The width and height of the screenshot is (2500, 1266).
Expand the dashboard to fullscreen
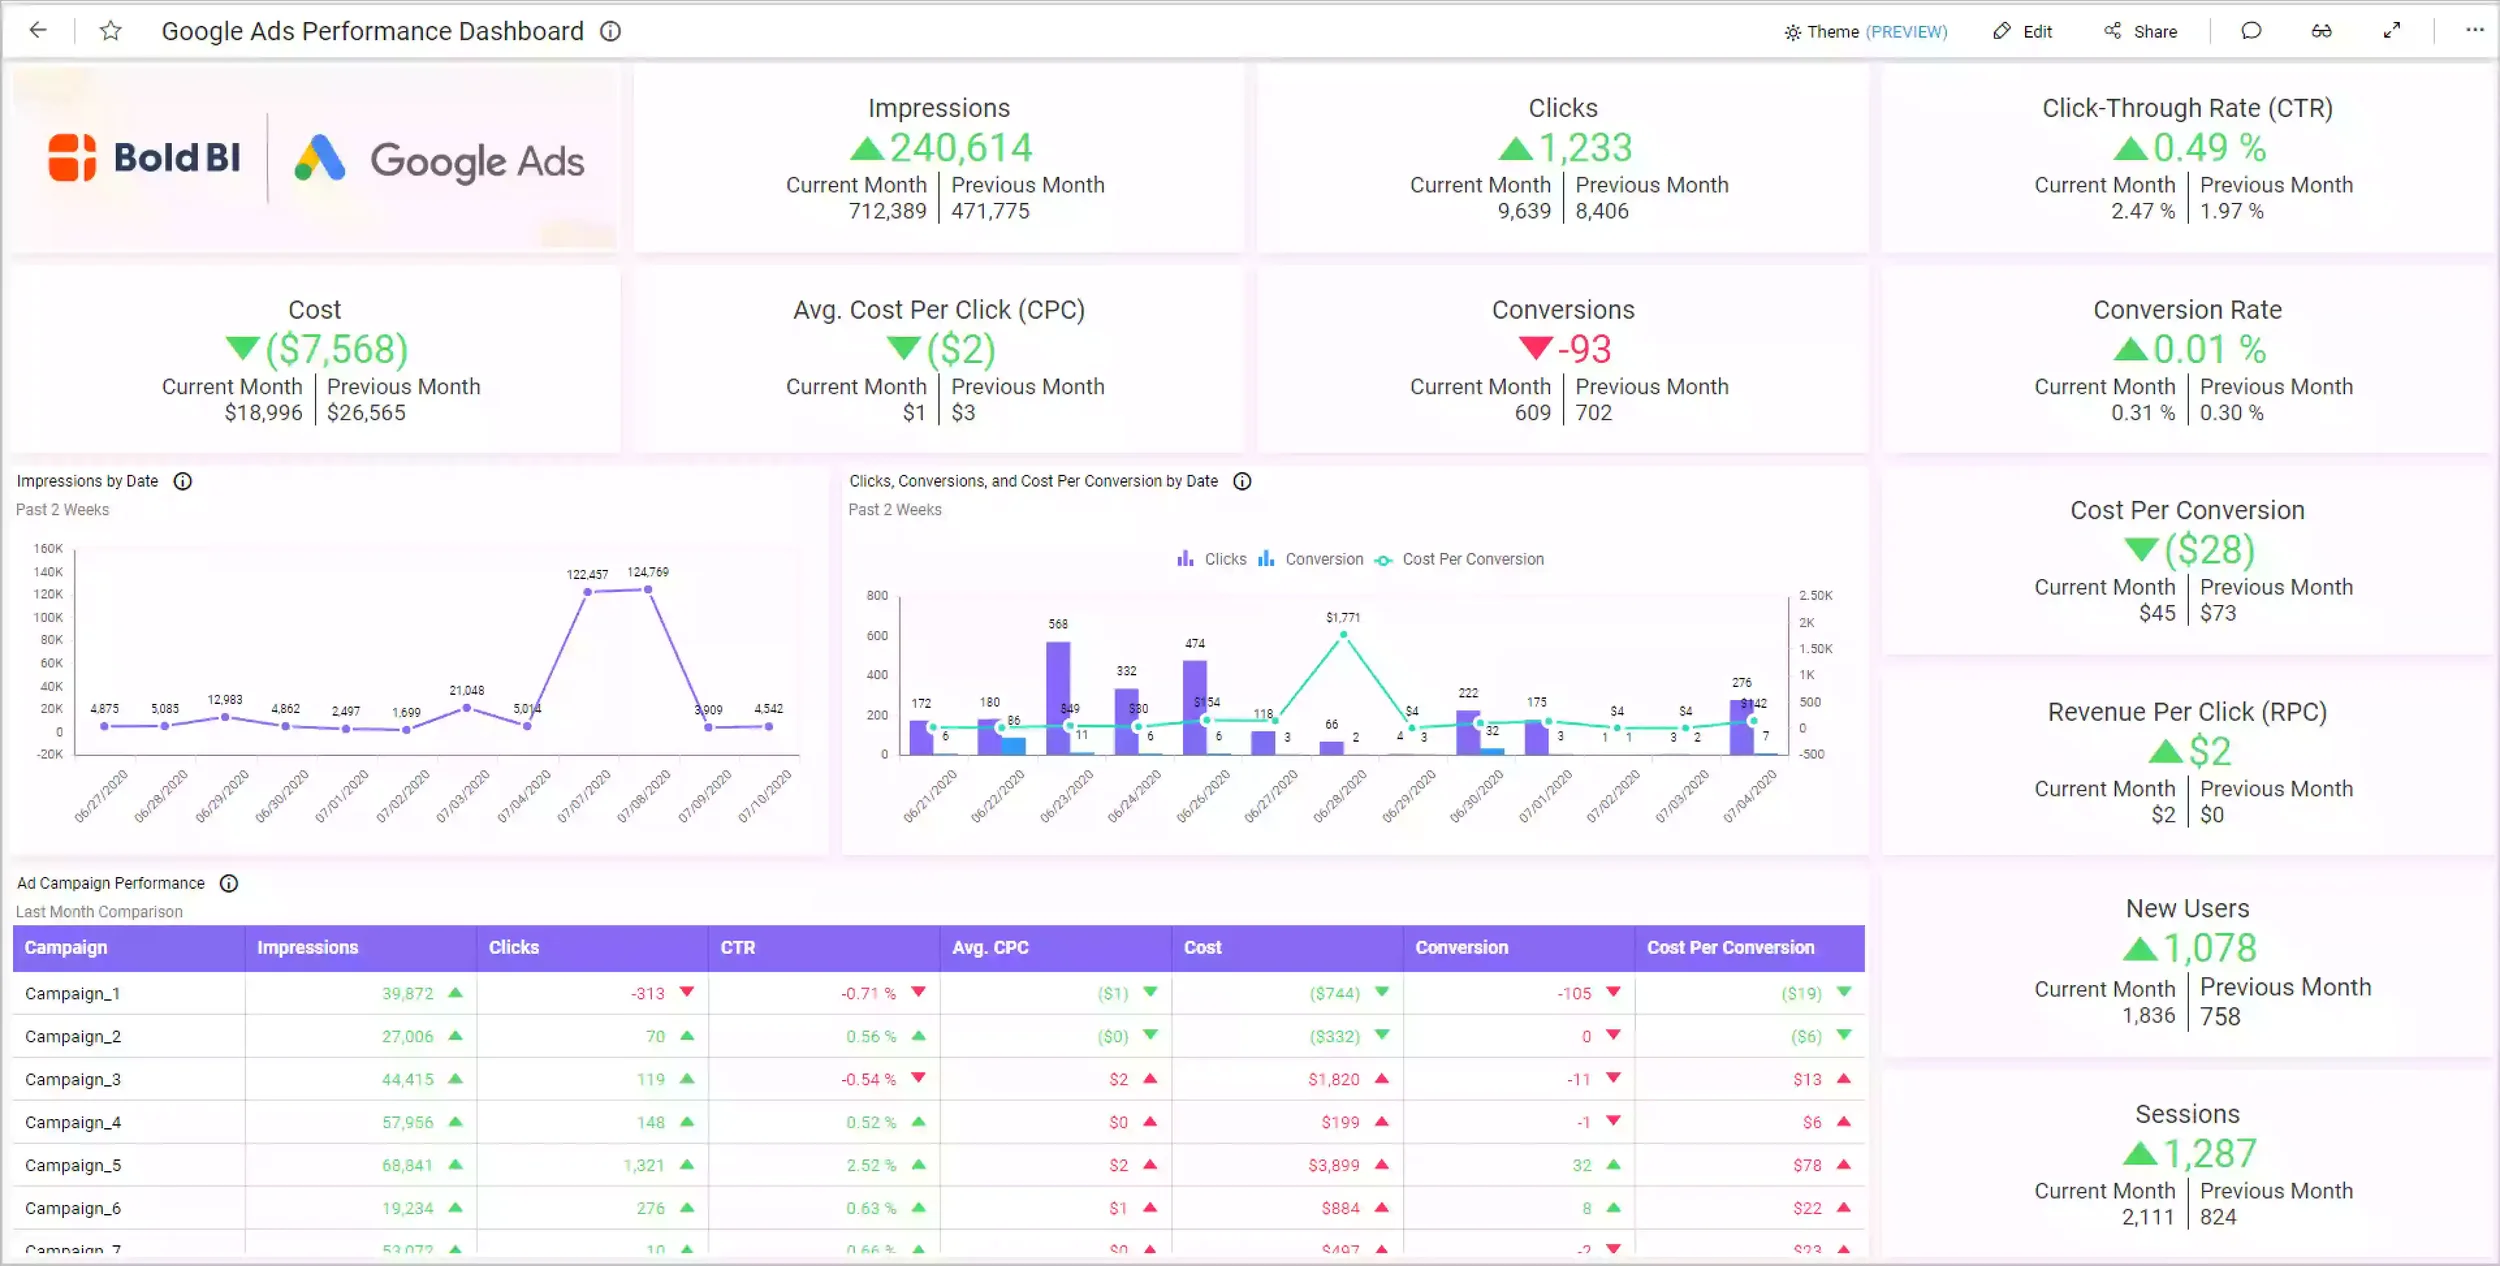pyautogui.click(x=2392, y=31)
